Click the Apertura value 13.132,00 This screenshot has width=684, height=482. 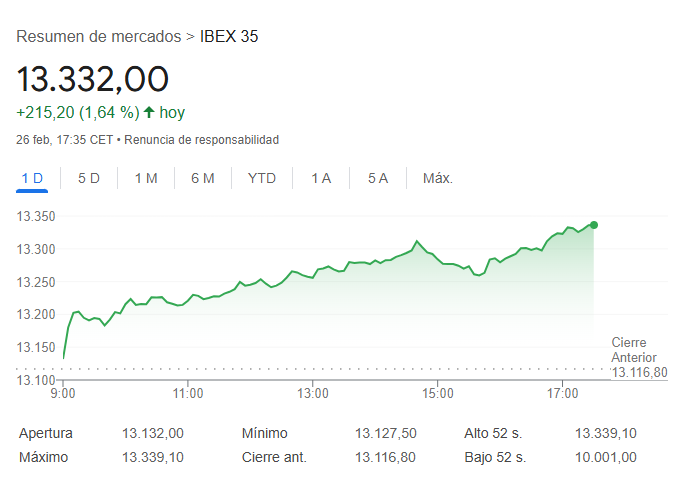tap(153, 433)
